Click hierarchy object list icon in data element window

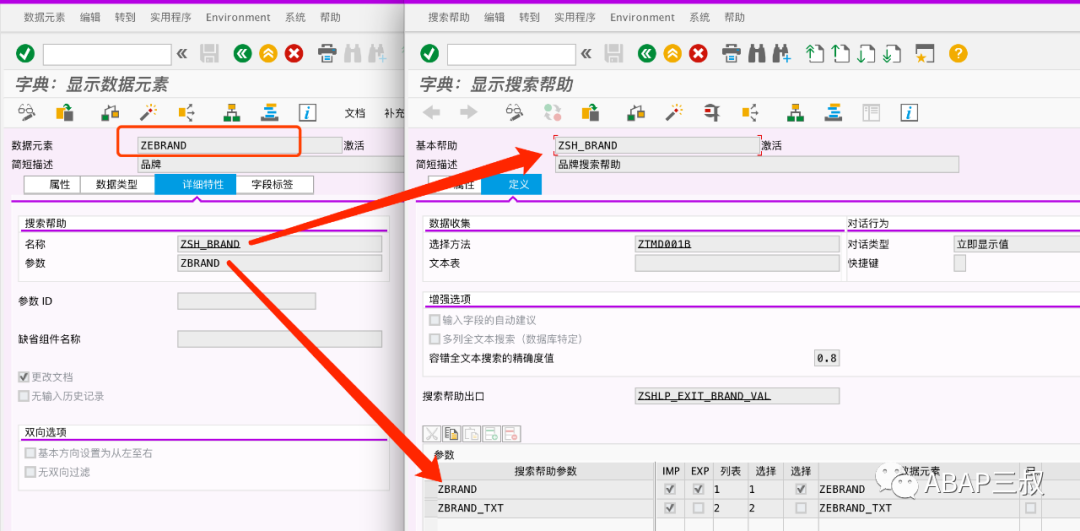point(231,112)
